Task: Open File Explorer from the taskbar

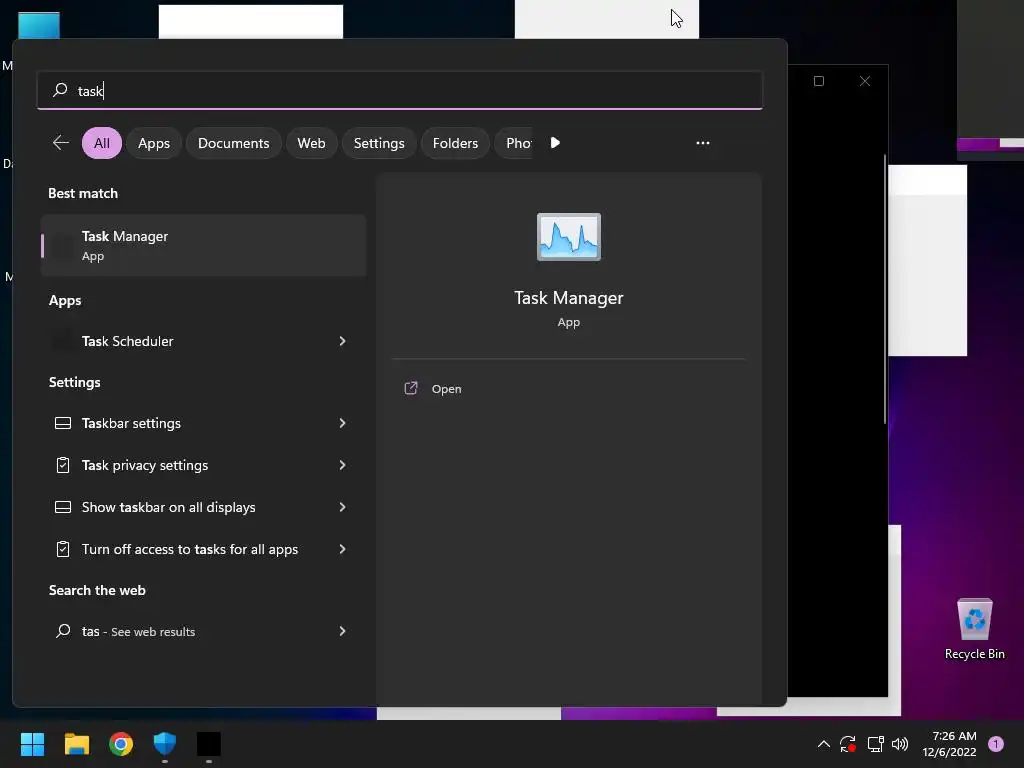Action: [76, 744]
